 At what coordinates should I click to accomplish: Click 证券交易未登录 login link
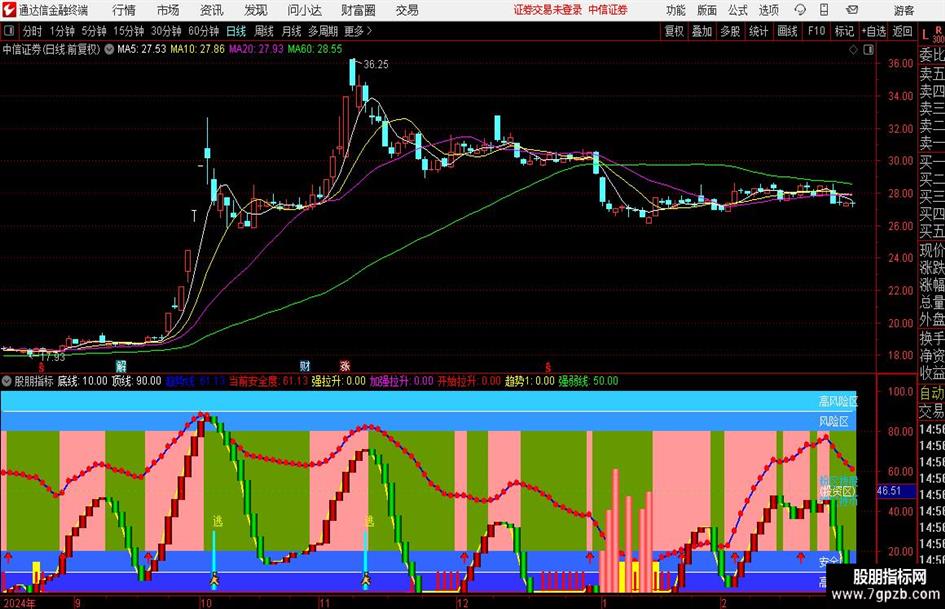[x=548, y=10]
